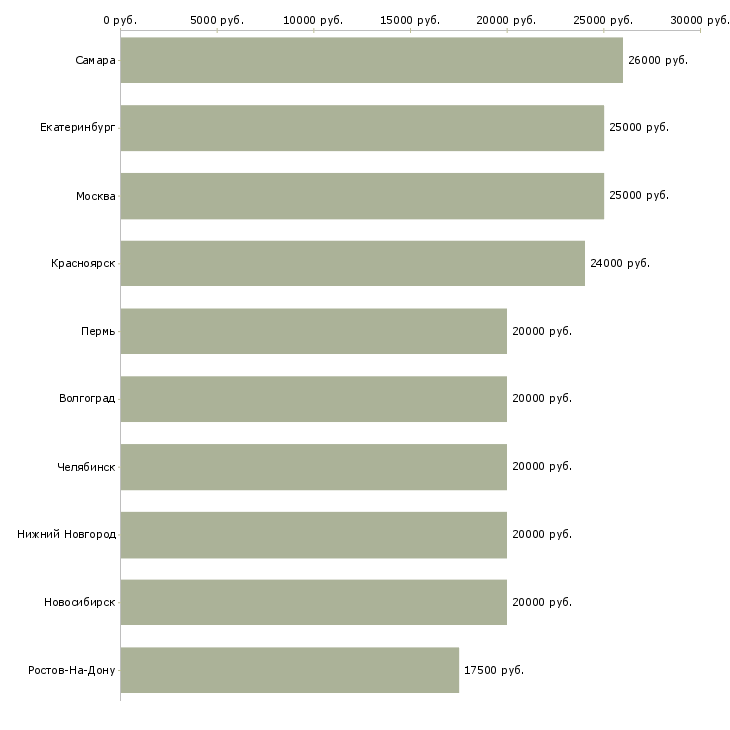
Task: Click the 15000 руб. axis tick label
Action: coord(410,20)
